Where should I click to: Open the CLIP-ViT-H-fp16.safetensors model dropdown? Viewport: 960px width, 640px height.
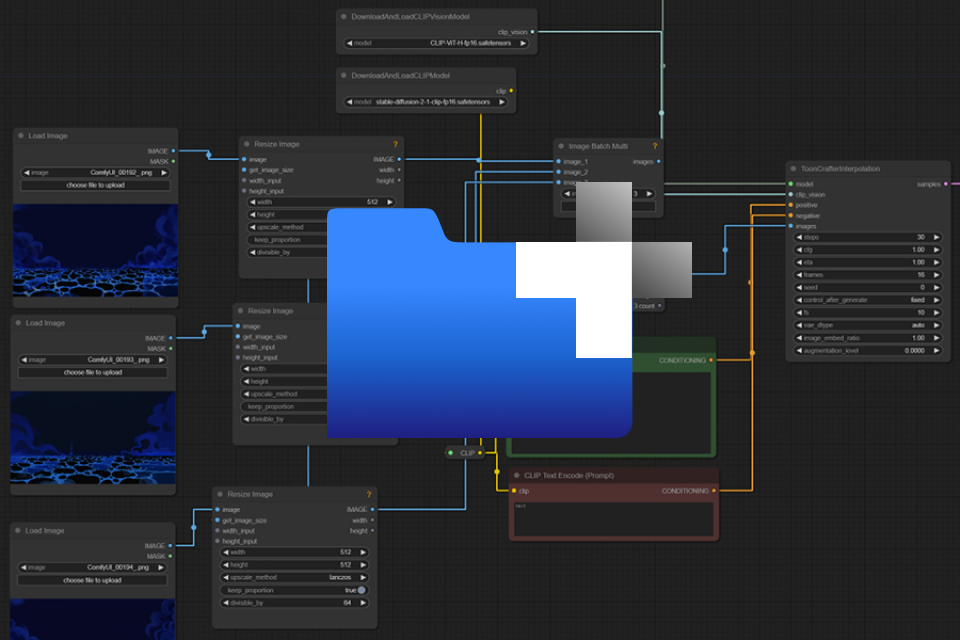click(437, 43)
